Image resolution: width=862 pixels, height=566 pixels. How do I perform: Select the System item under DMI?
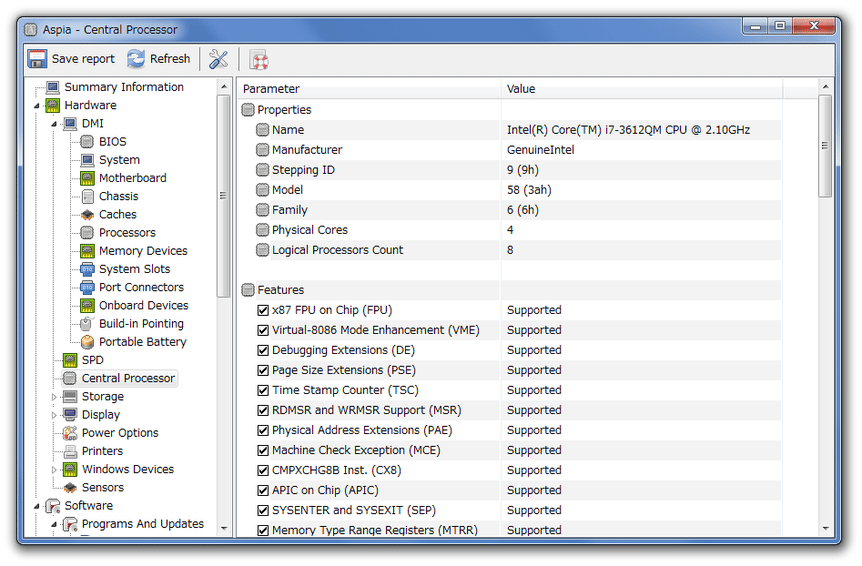point(119,160)
